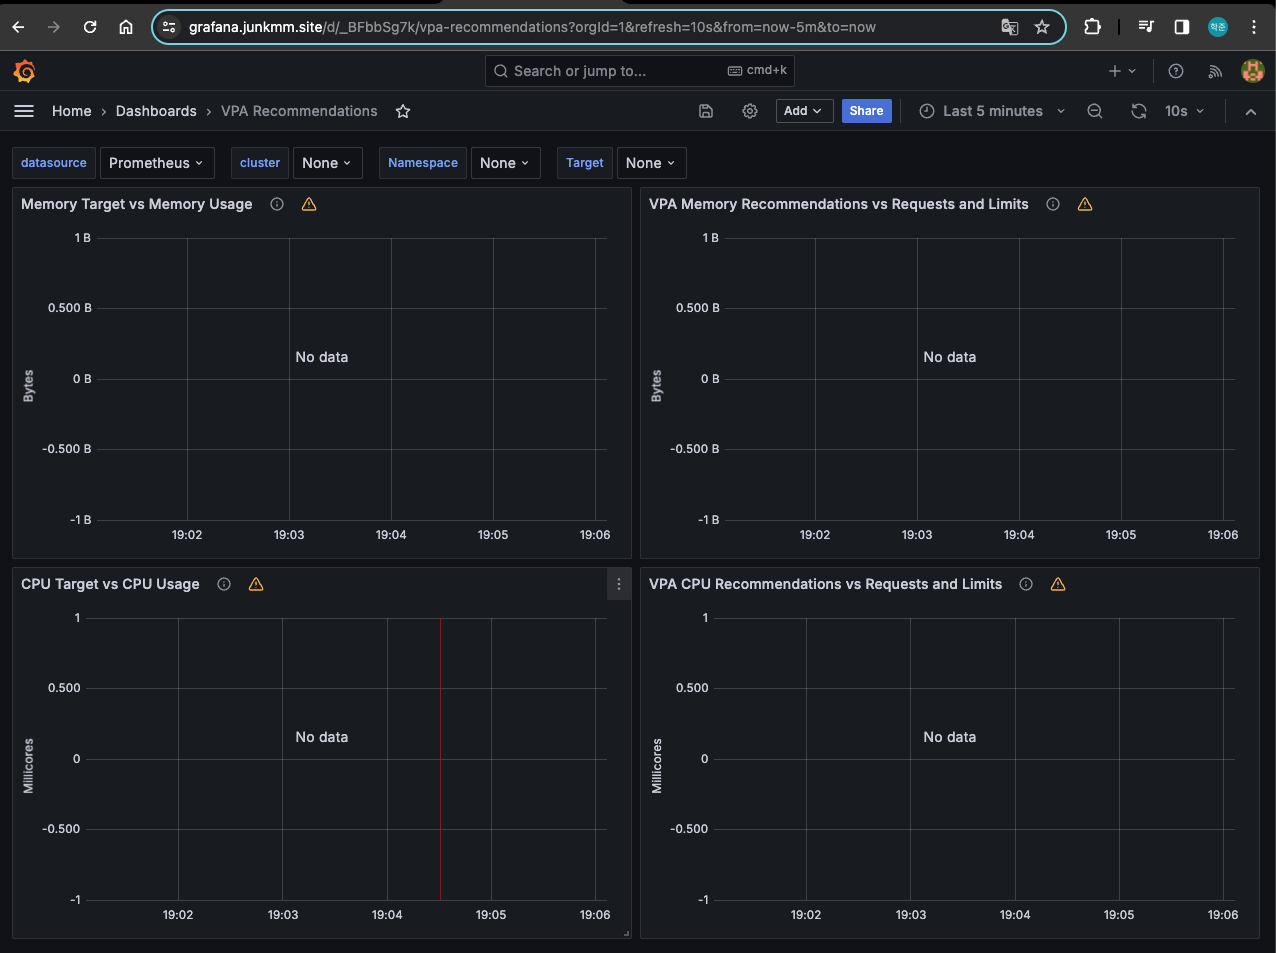Zoom out time range magnifier icon
Image resolution: width=1276 pixels, height=953 pixels.
point(1095,111)
